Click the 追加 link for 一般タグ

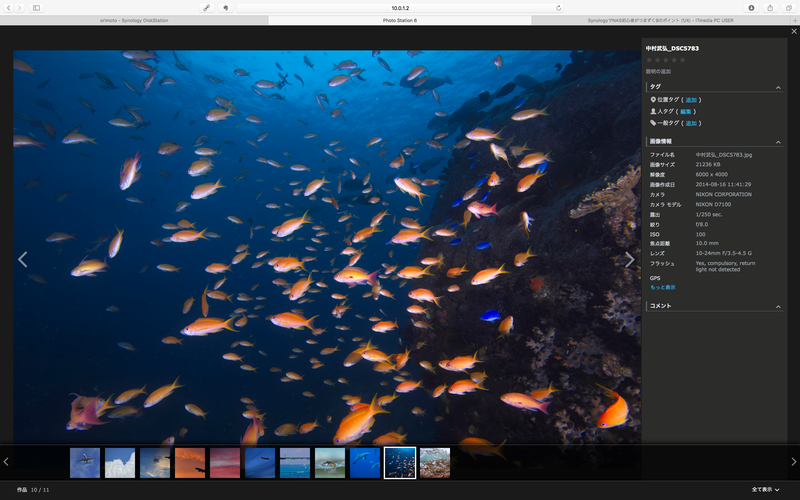click(x=691, y=123)
